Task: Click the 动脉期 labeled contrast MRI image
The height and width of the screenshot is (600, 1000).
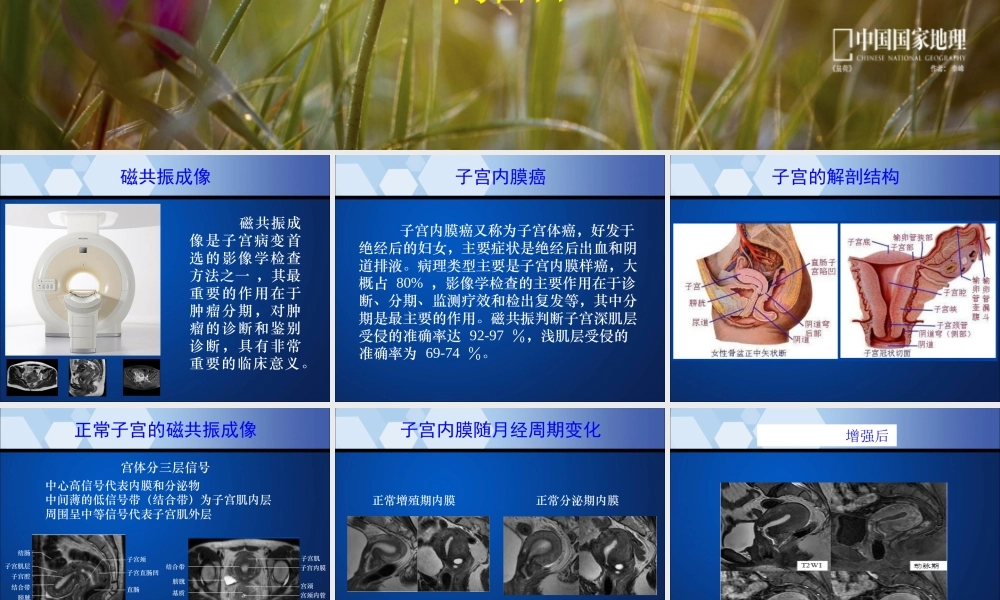Action: [888, 520]
